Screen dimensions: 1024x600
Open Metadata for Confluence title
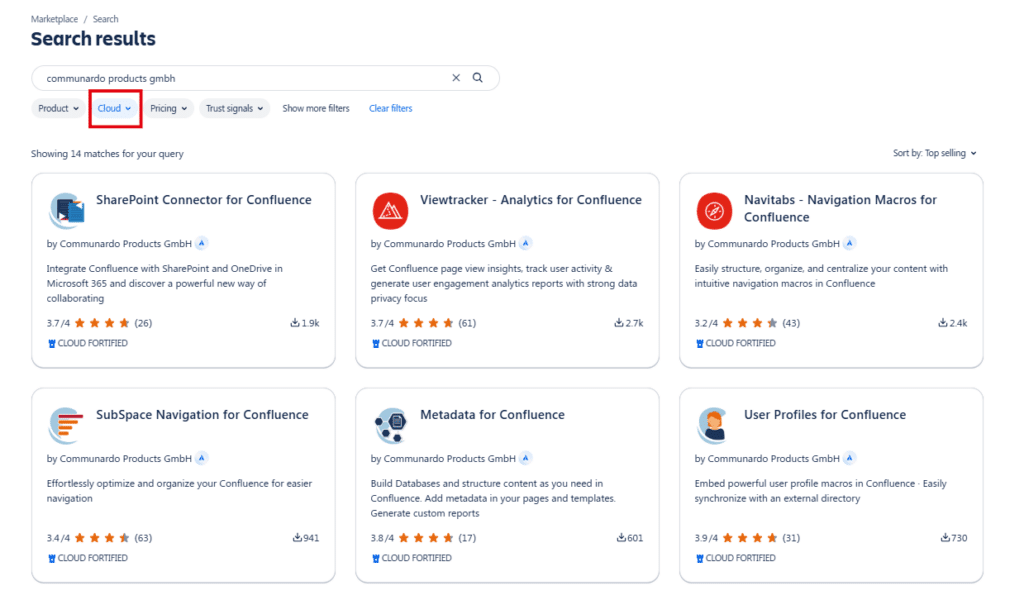coord(492,415)
